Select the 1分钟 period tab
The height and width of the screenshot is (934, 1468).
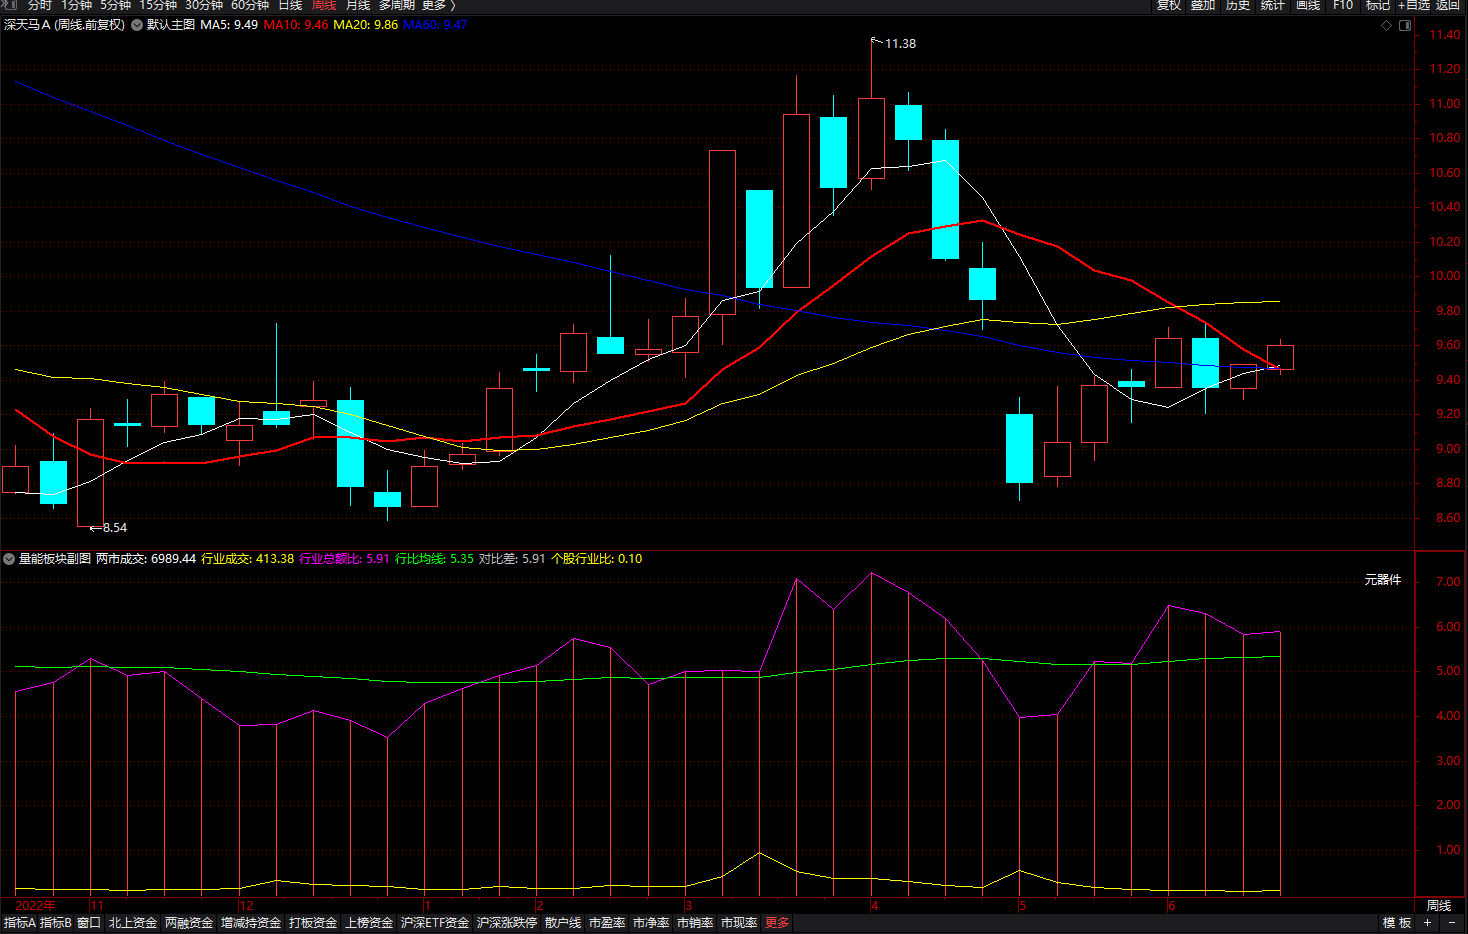pyautogui.click(x=76, y=5)
